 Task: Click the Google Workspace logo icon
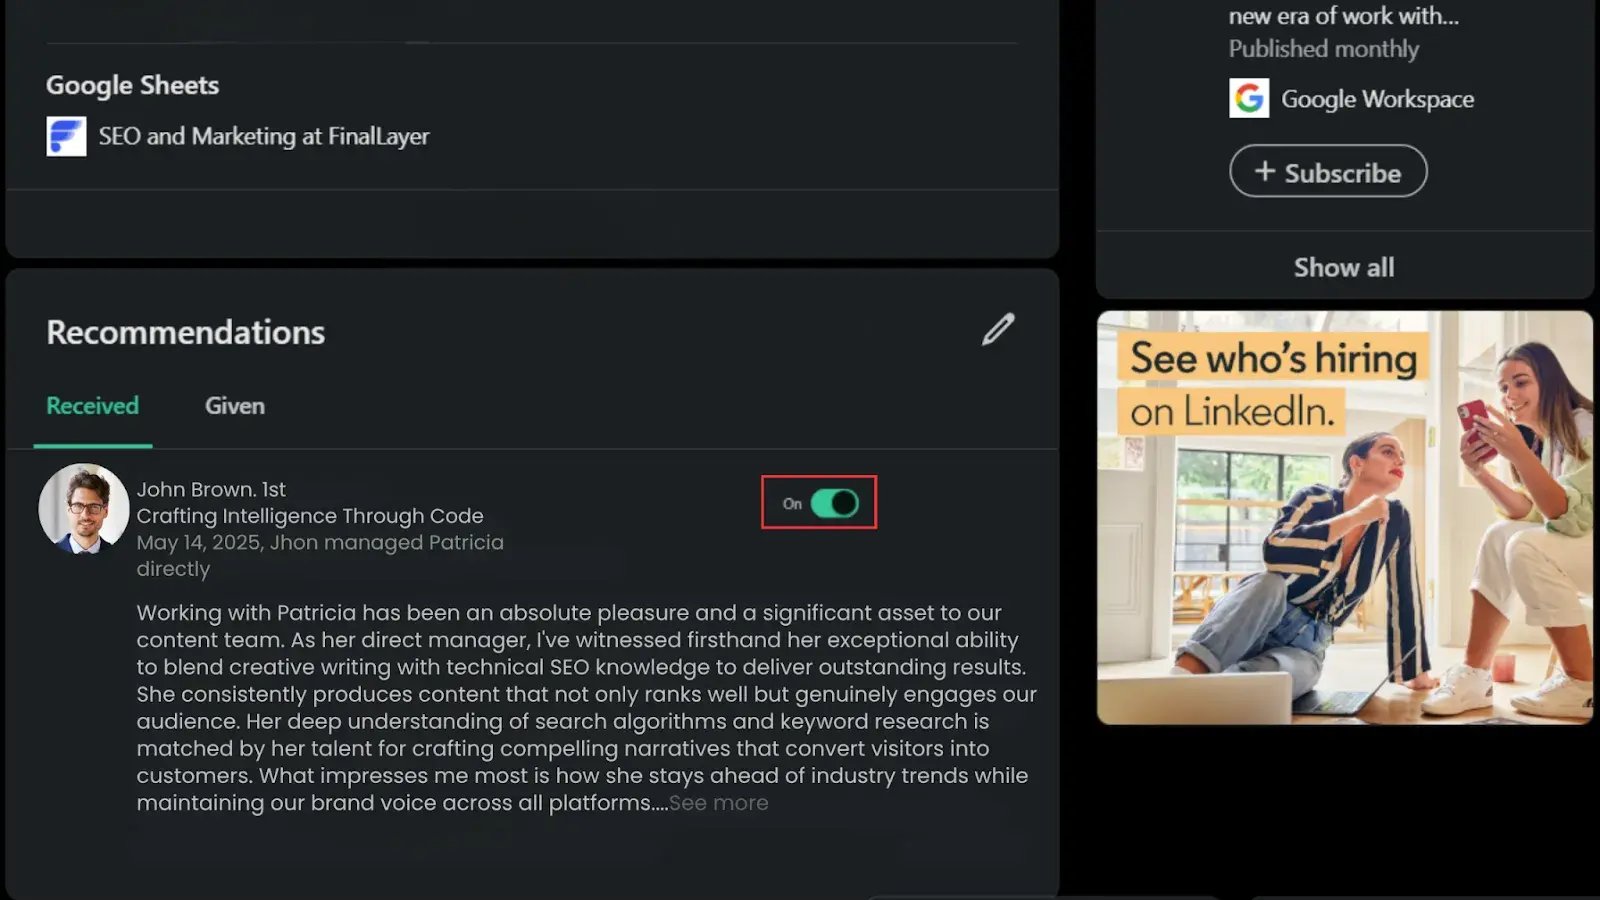[1248, 99]
